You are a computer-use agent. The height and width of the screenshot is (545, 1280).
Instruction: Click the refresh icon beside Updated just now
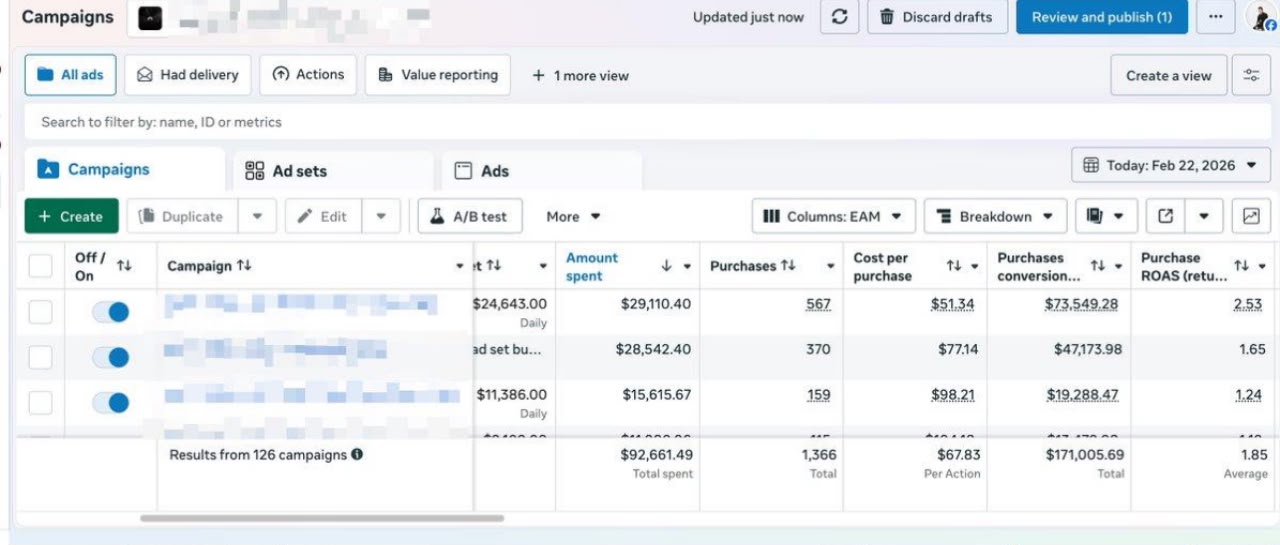pos(840,17)
